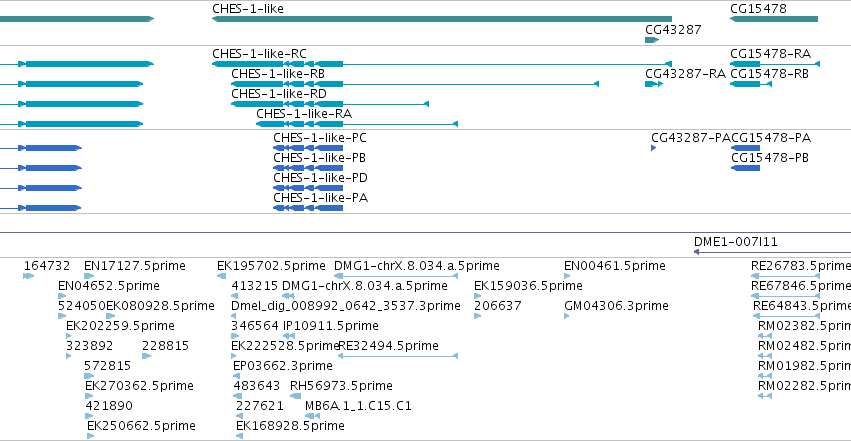The width and height of the screenshot is (851, 441).
Task: Select RE26783.5prime cDNA feature
Action: coord(785,276)
